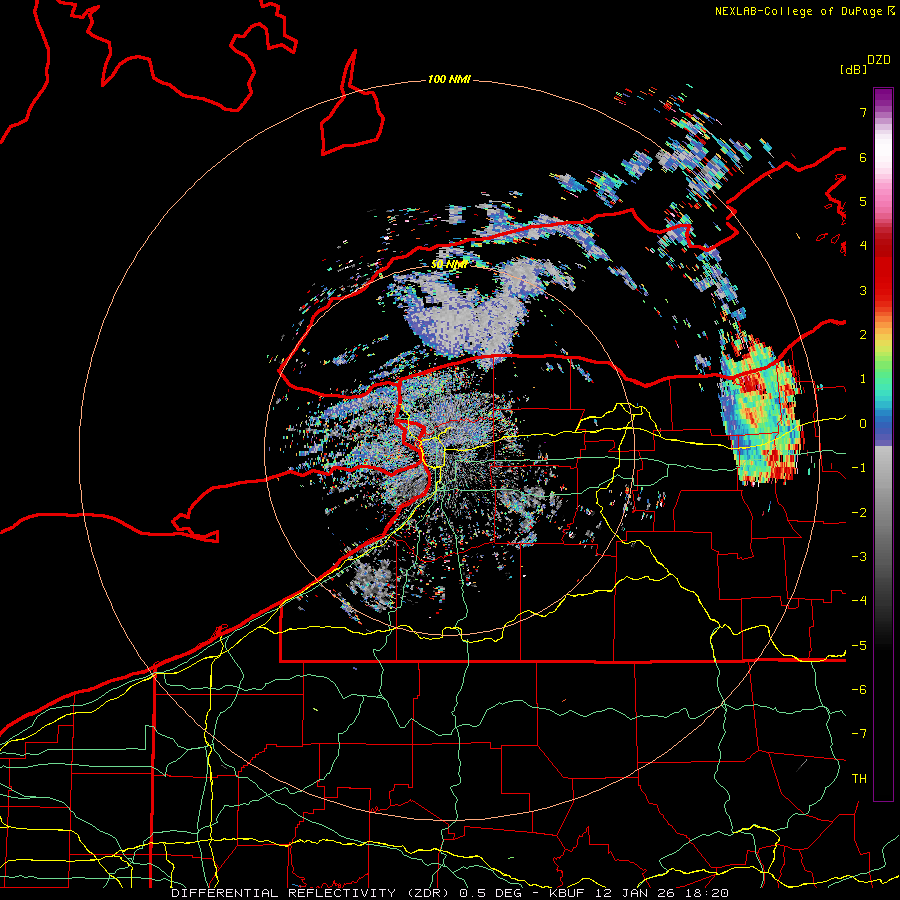Click the '0' tick on the scale

point(863,424)
